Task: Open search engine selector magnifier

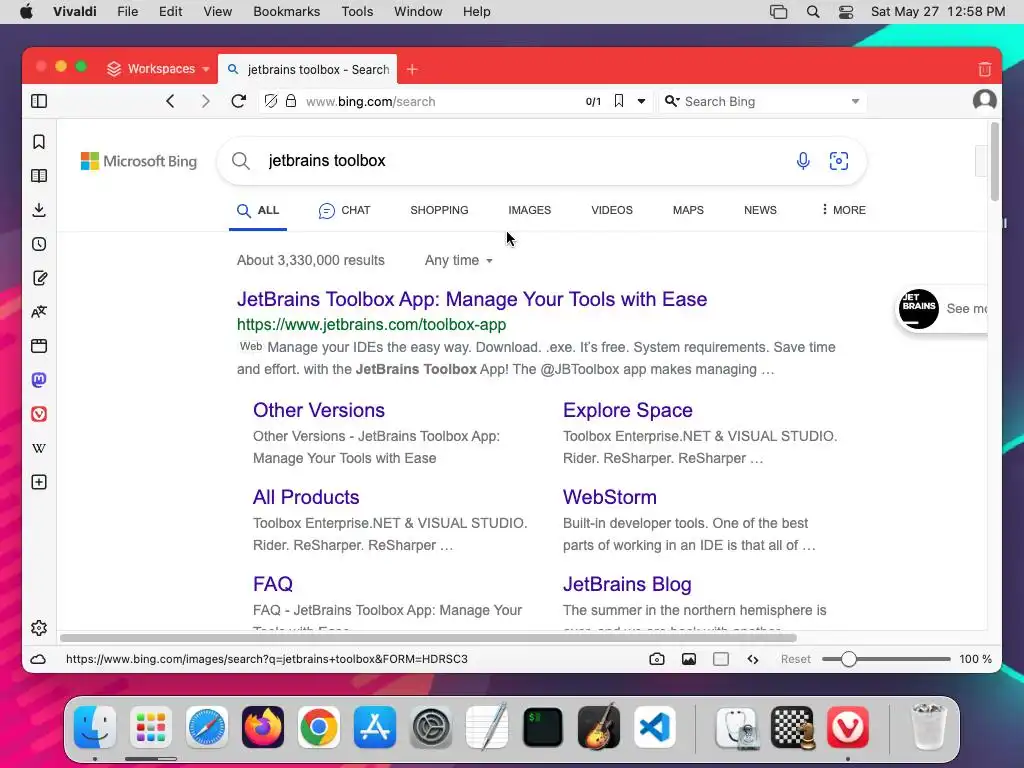Action: pos(671,101)
